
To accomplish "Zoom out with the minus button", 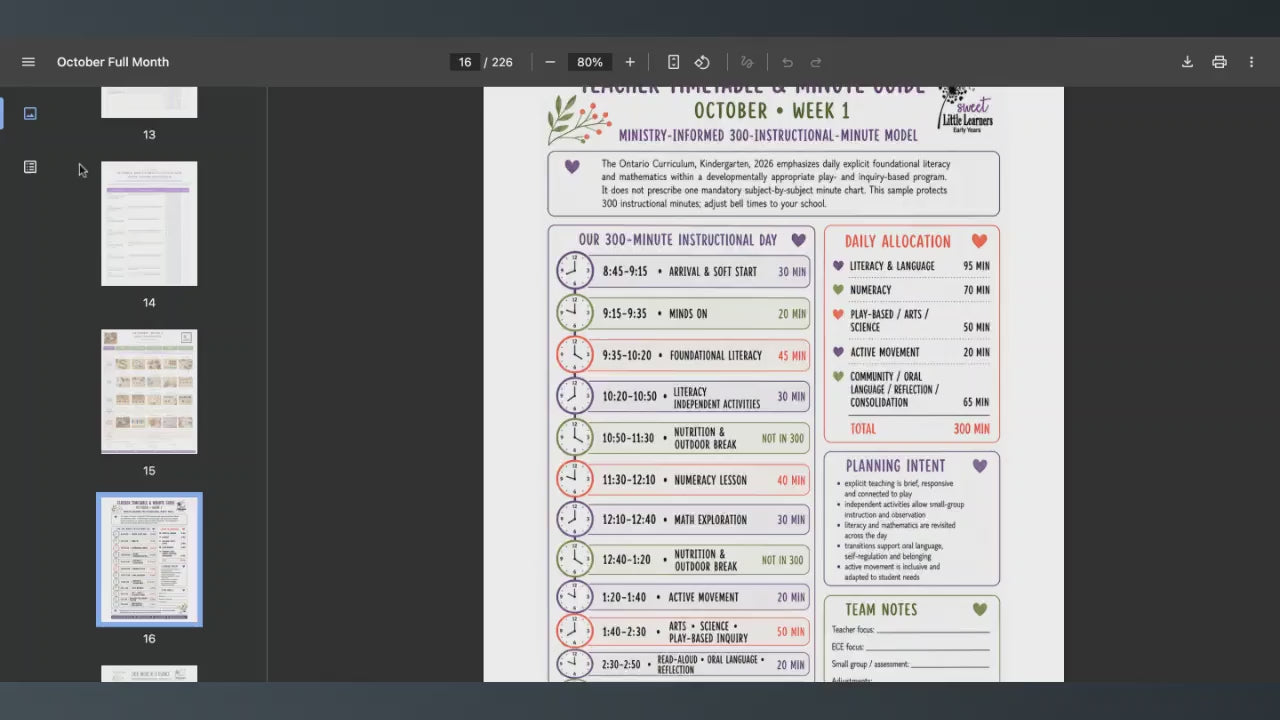I will tap(550, 62).
